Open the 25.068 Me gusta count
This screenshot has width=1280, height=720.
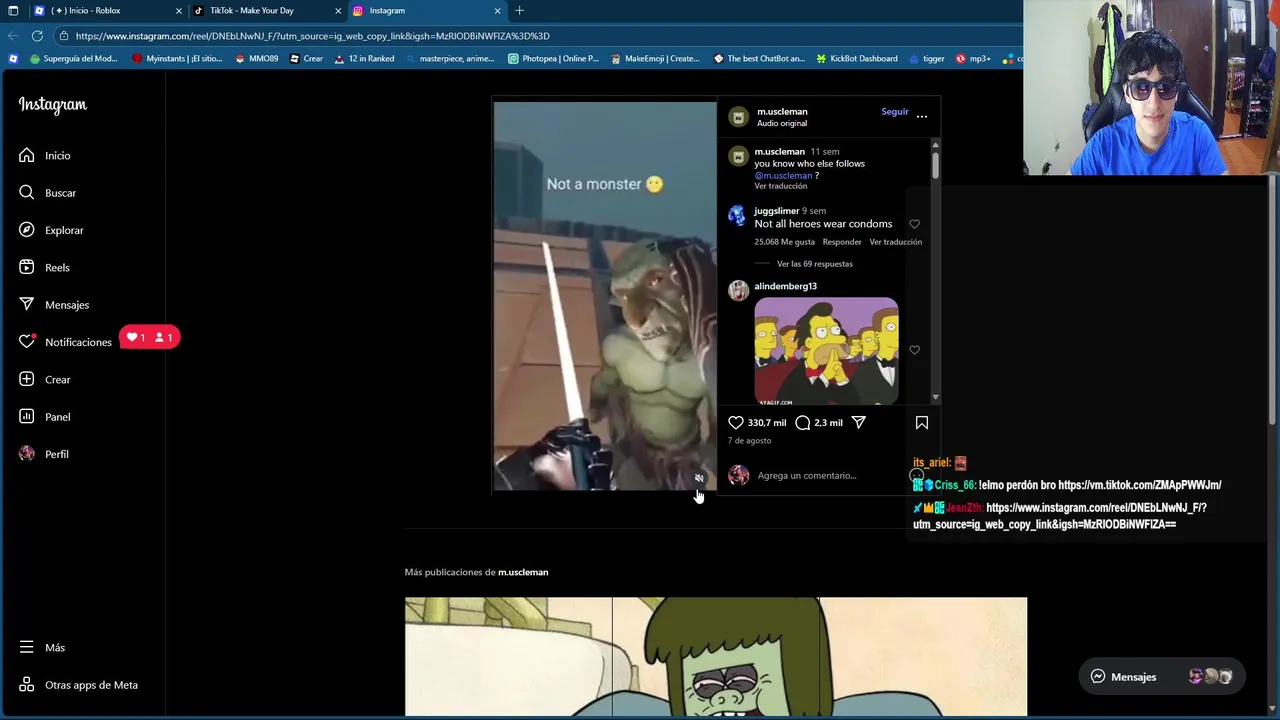784,242
